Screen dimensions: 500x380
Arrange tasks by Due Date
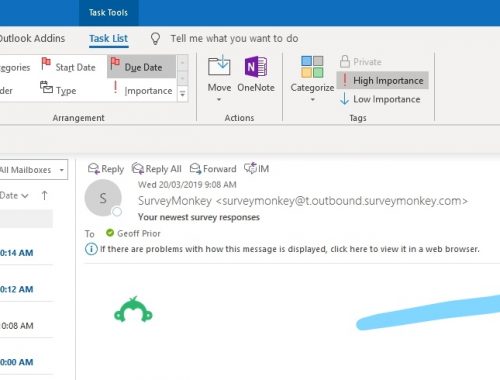(x=141, y=67)
